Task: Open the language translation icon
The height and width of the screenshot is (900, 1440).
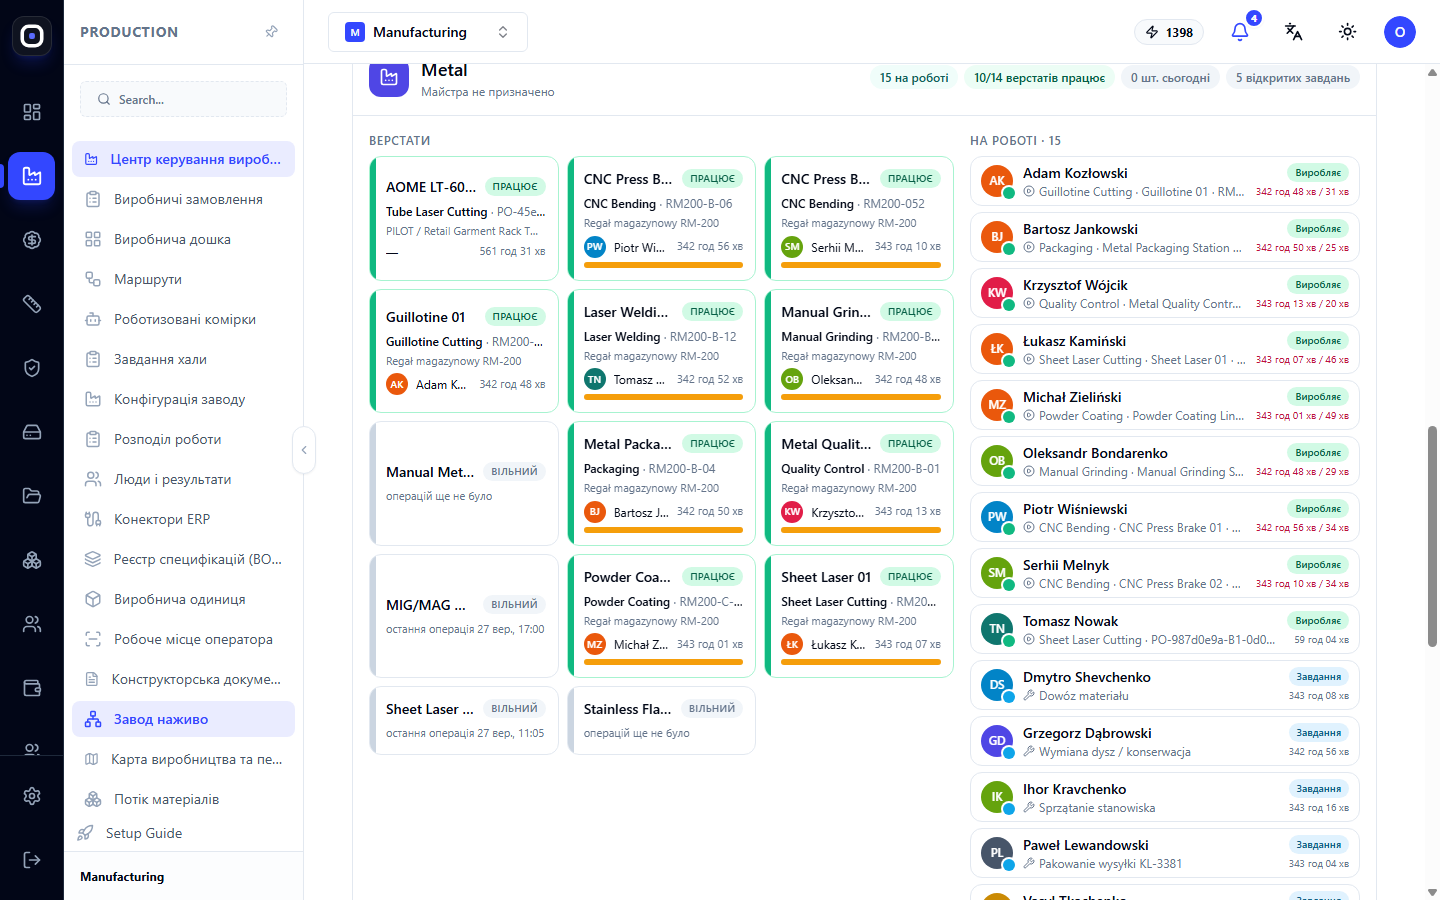Action: pos(1294,32)
